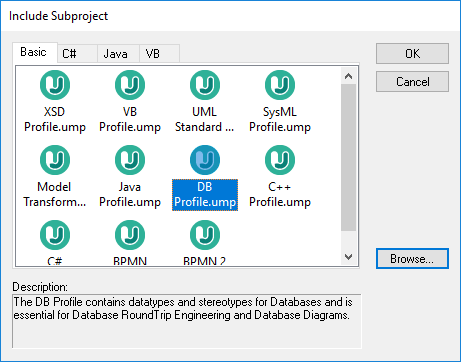Click the selected 'DB Profile.ump' label
This screenshot has height=362, width=461.
click(205, 195)
